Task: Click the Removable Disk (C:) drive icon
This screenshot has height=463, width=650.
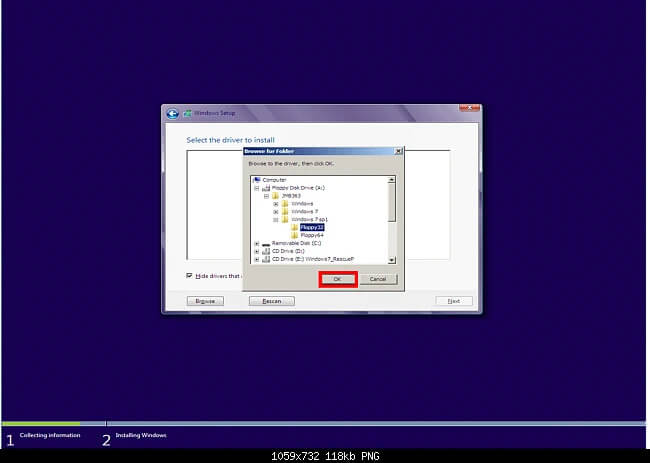Action: [x=266, y=243]
